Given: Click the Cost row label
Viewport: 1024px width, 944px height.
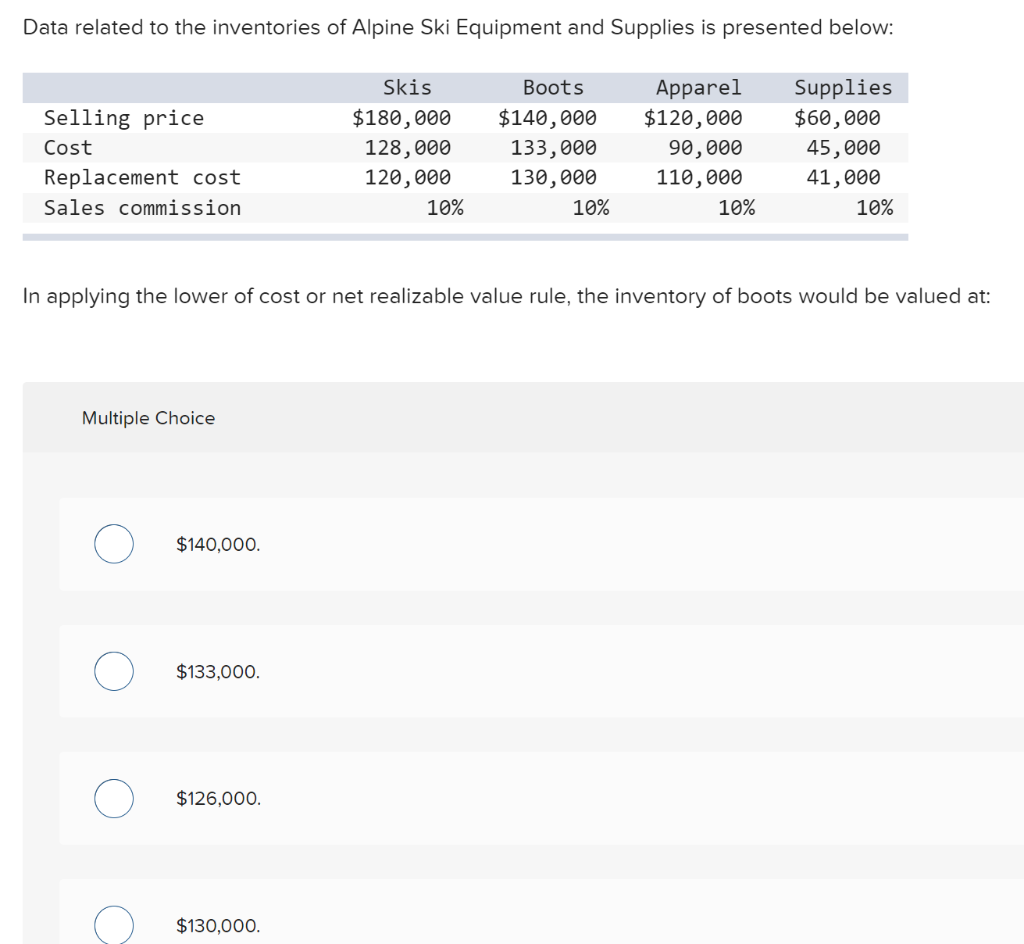Looking at the screenshot, I should coord(67,147).
